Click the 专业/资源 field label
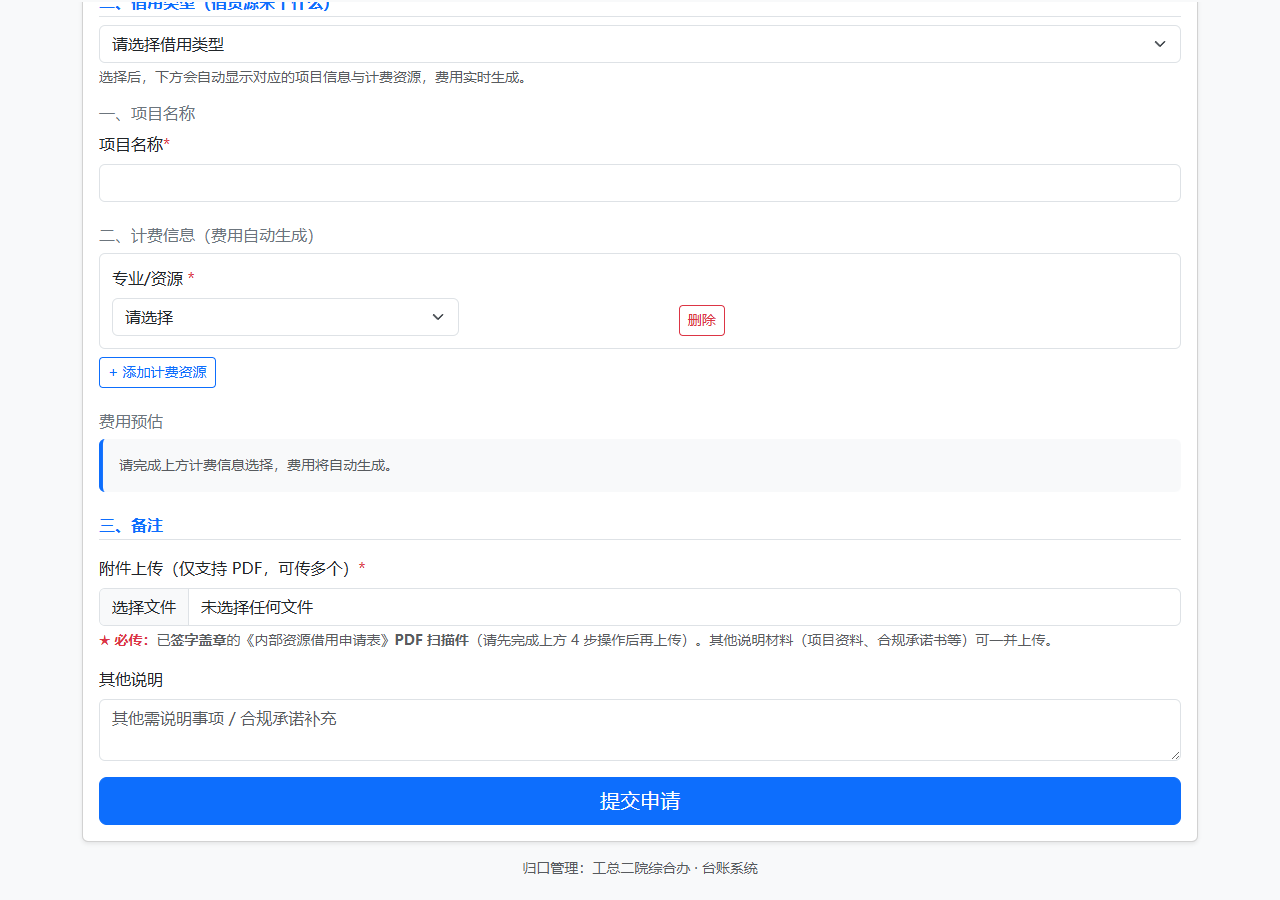Viewport: 1280px width, 900px height. click(153, 279)
